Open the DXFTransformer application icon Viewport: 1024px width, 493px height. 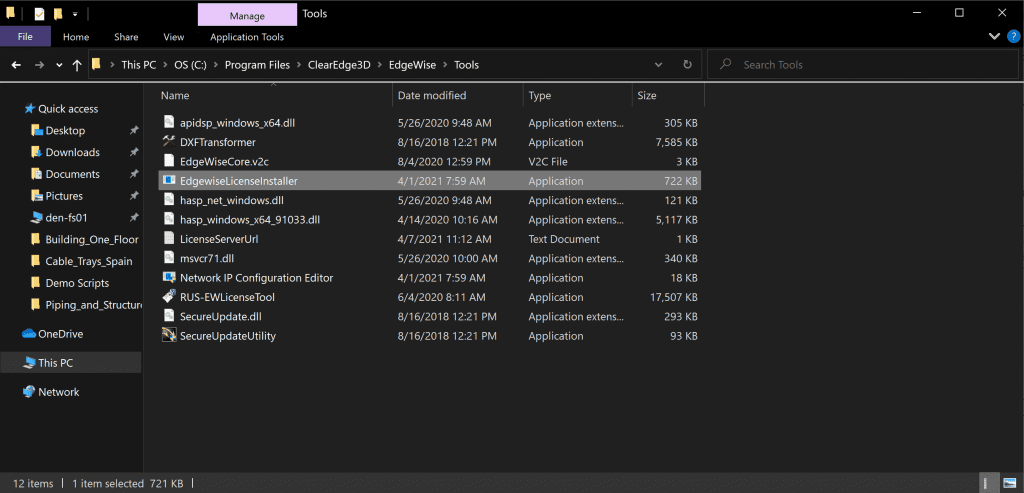point(169,142)
